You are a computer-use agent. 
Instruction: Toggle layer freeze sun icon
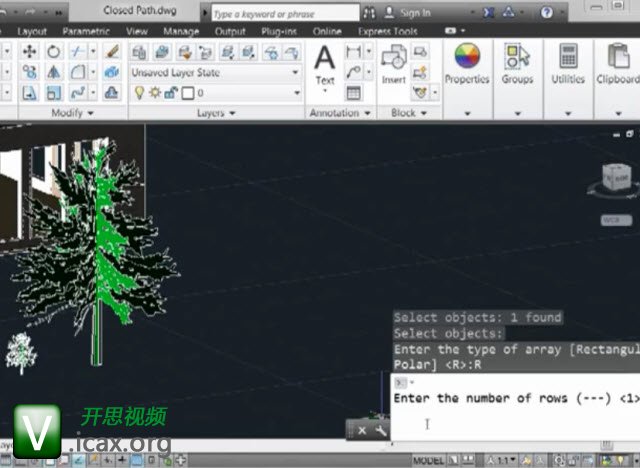click(x=155, y=93)
